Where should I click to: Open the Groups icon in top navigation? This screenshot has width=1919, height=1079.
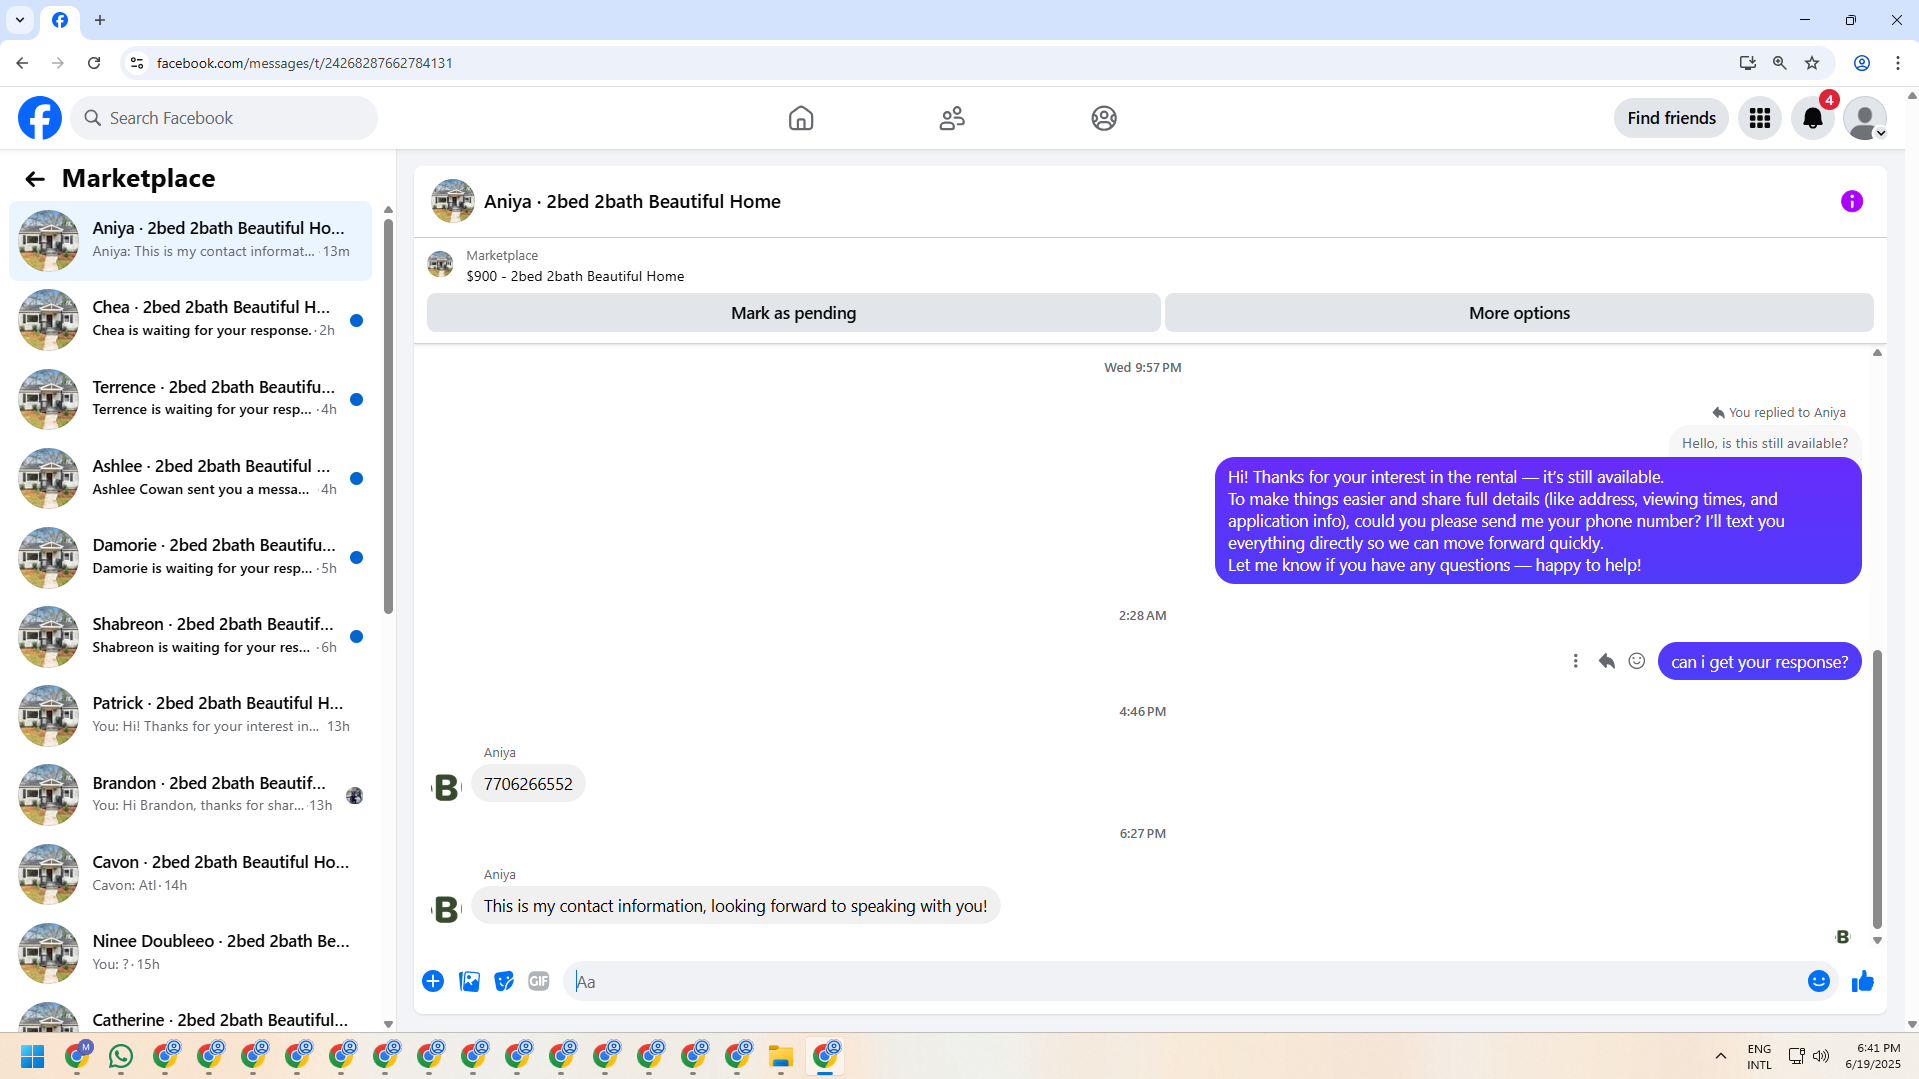point(1104,118)
